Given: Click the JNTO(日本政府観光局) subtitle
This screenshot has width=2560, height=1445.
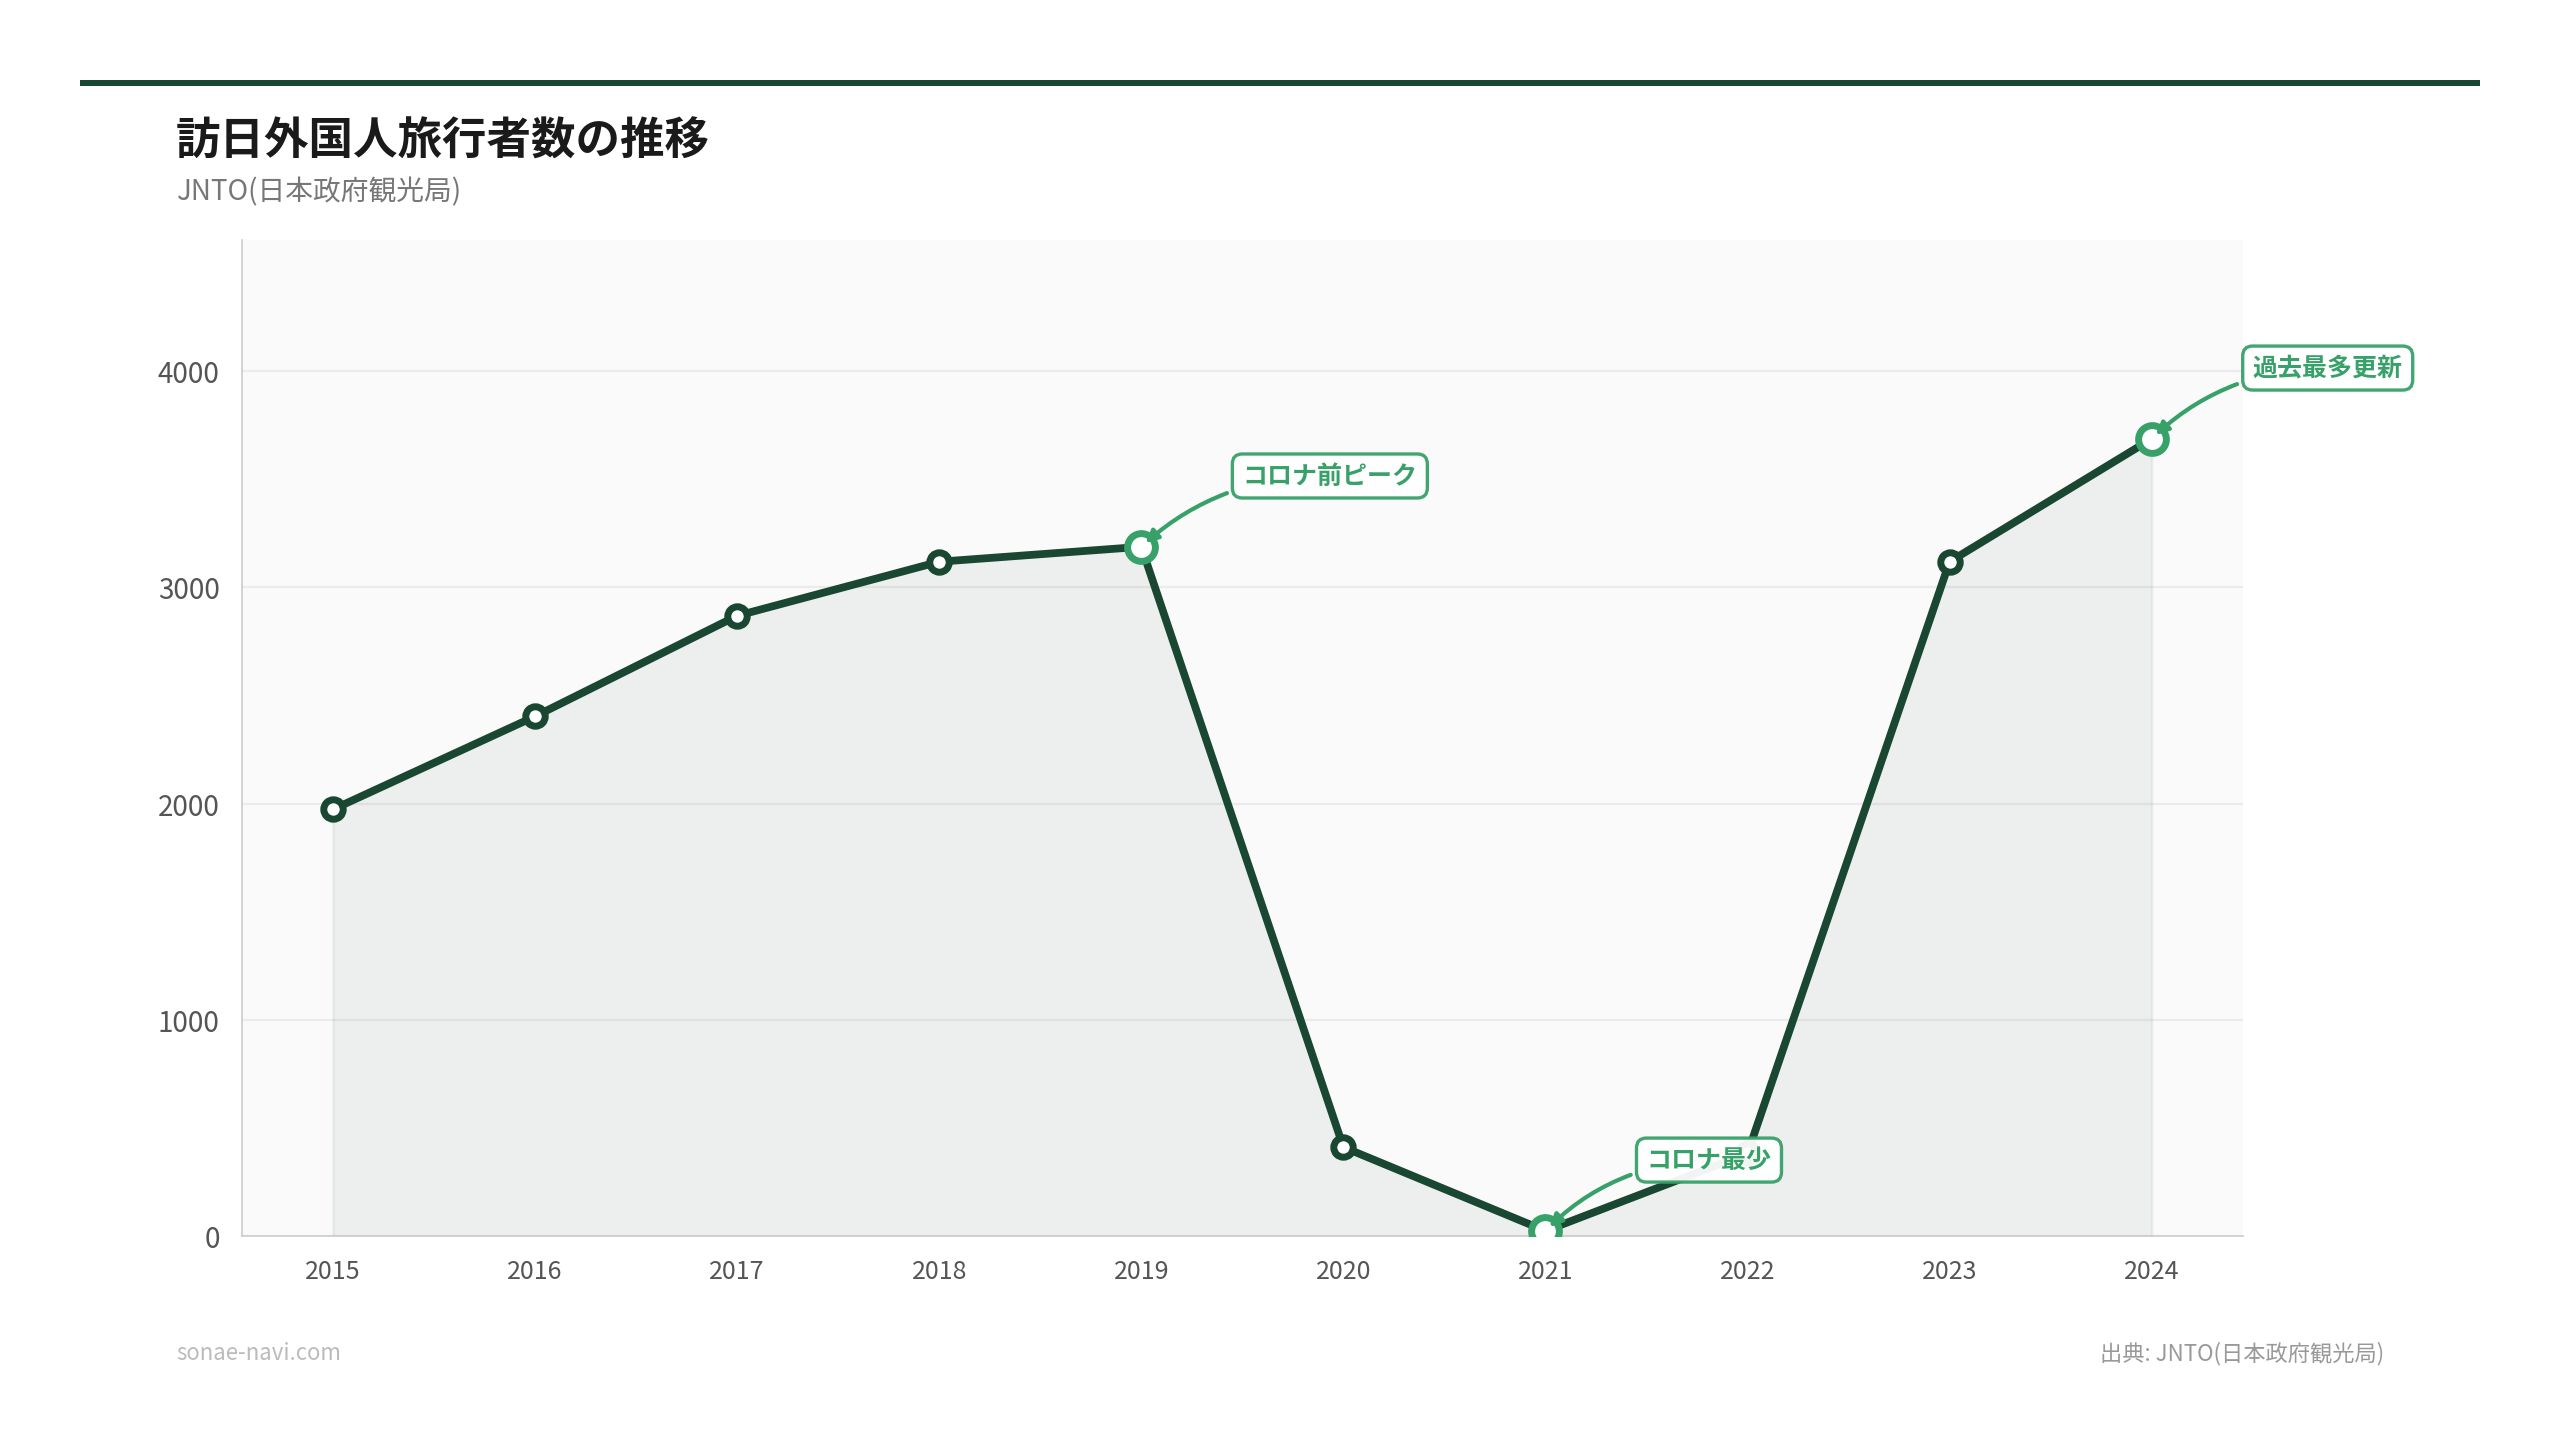Looking at the screenshot, I should click(x=318, y=190).
